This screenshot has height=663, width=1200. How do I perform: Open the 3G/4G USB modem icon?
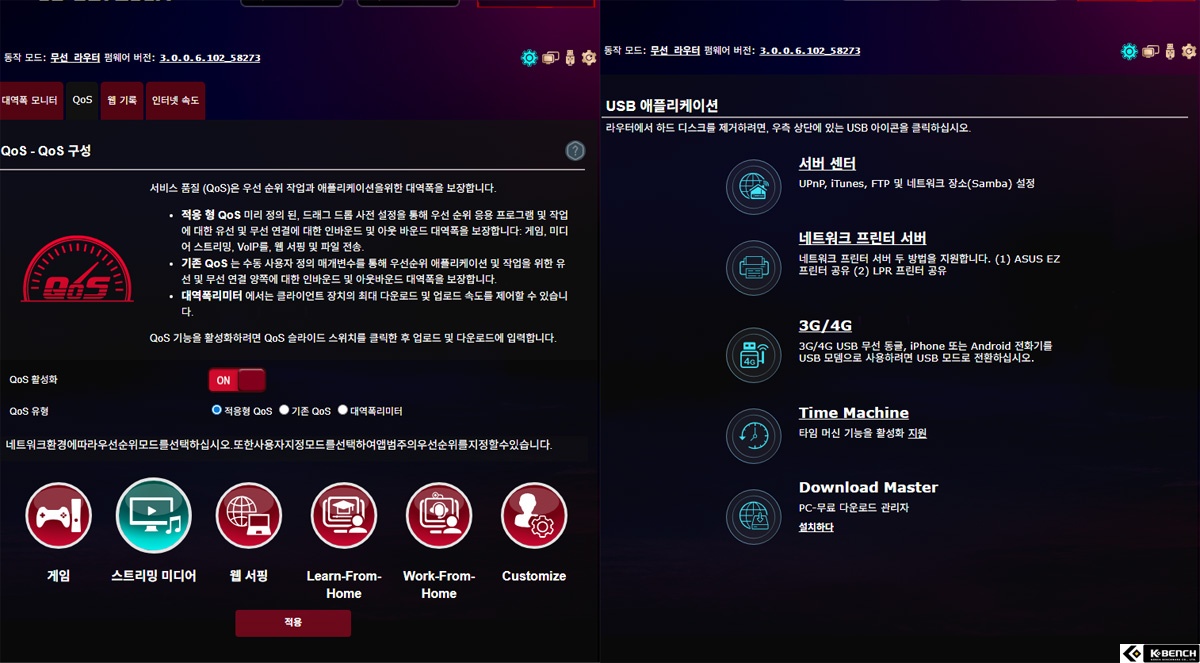pyautogui.click(x=754, y=354)
